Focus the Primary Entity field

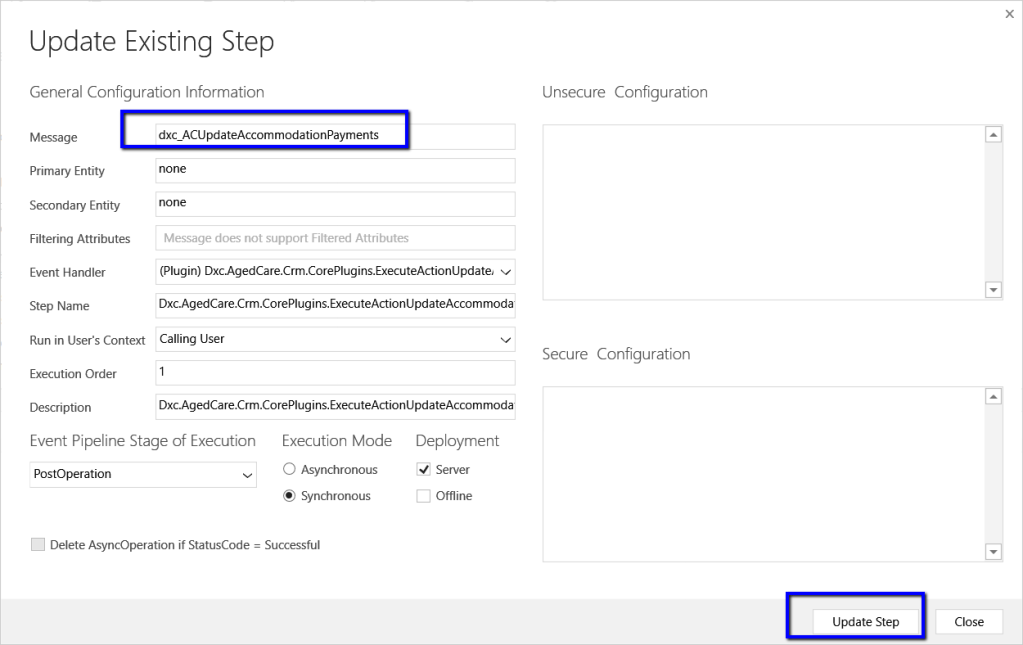[335, 170]
